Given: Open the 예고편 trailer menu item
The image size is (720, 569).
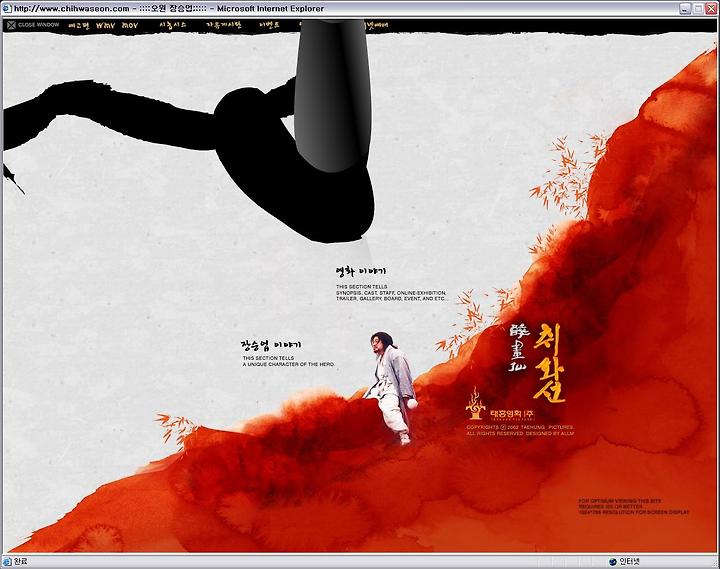Looking at the screenshot, I should pyautogui.click(x=79, y=26).
